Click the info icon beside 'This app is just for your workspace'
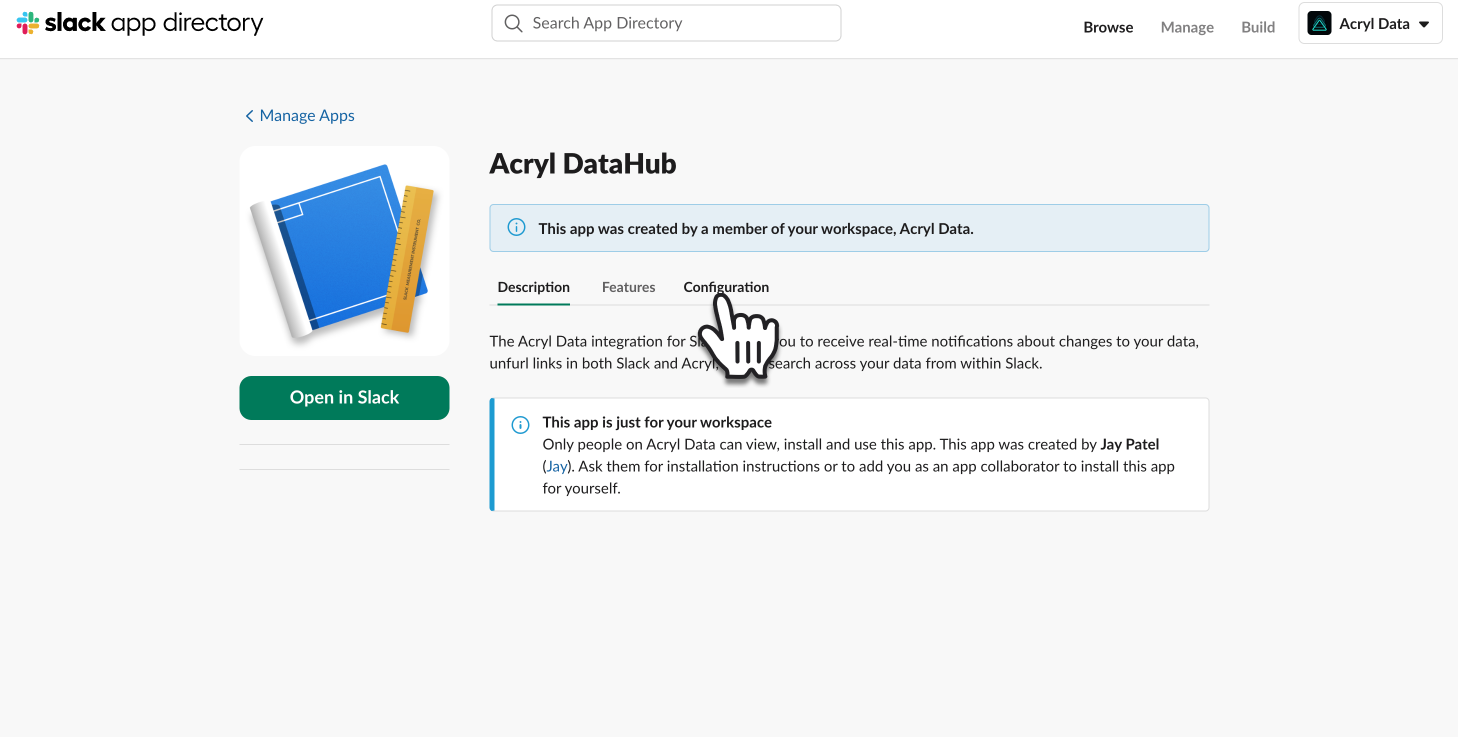The height and width of the screenshot is (737, 1458). coord(520,425)
